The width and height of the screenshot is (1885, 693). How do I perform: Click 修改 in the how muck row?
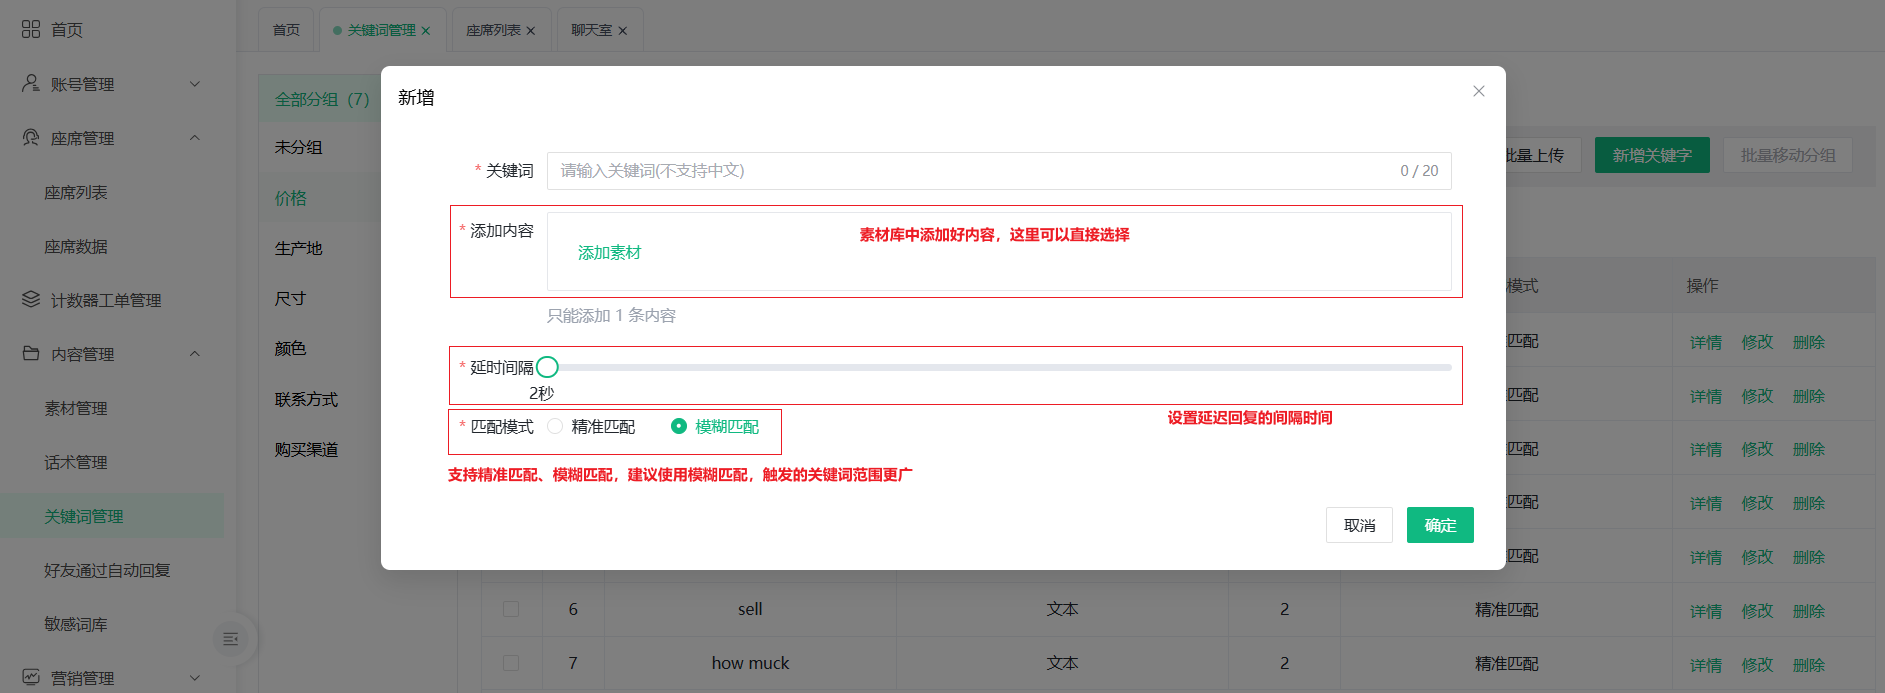[1757, 665]
